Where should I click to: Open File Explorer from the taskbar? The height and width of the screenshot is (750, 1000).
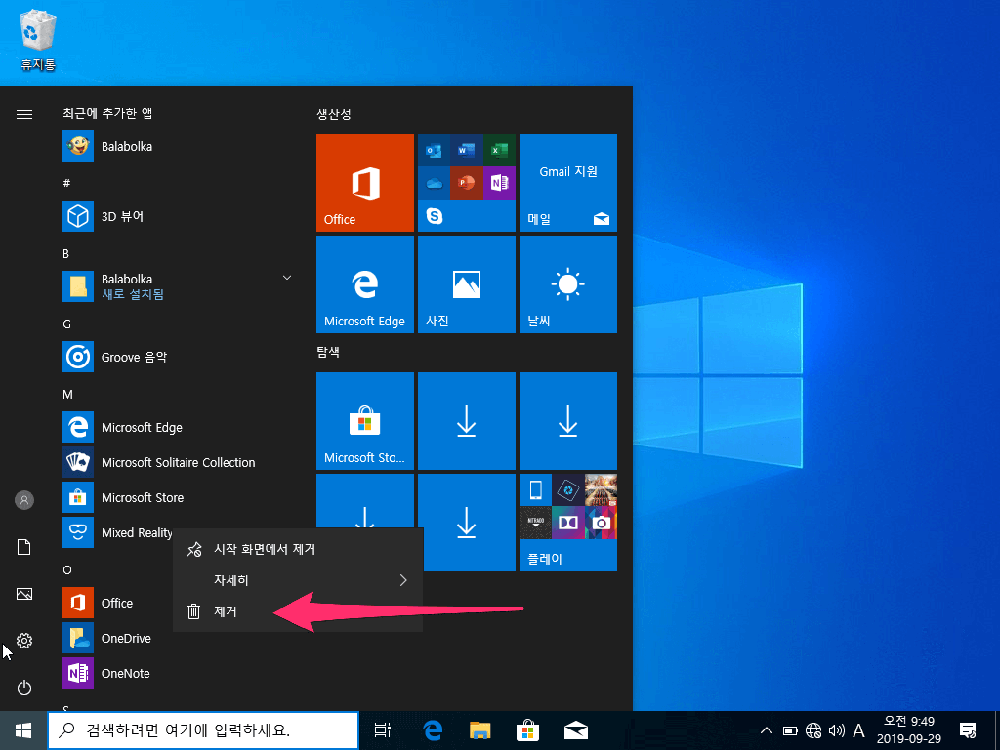tap(480, 731)
